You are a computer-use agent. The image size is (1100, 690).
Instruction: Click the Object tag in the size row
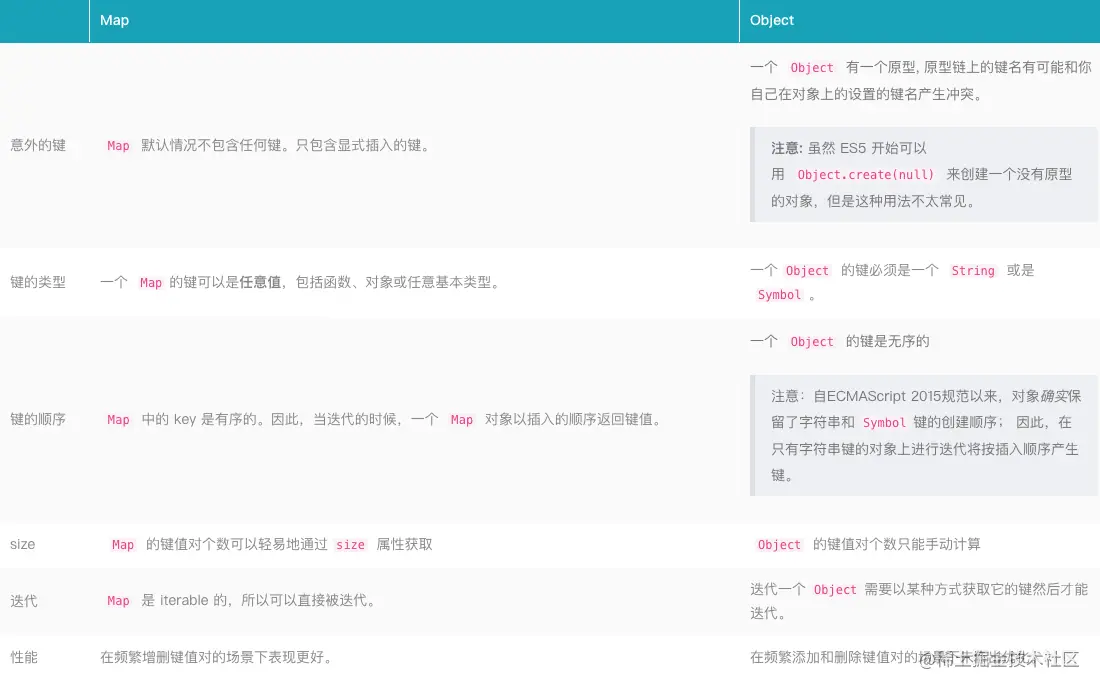point(779,545)
